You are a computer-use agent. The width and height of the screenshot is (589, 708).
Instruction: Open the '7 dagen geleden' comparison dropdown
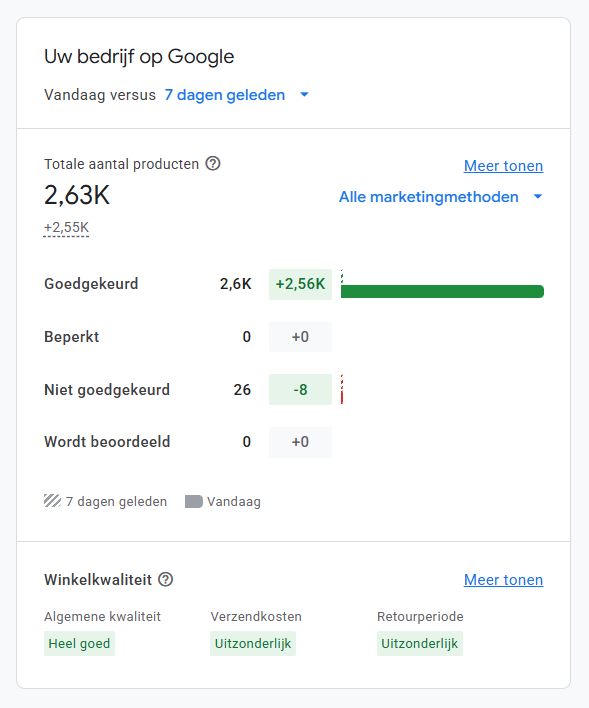(x=237, y=95)
